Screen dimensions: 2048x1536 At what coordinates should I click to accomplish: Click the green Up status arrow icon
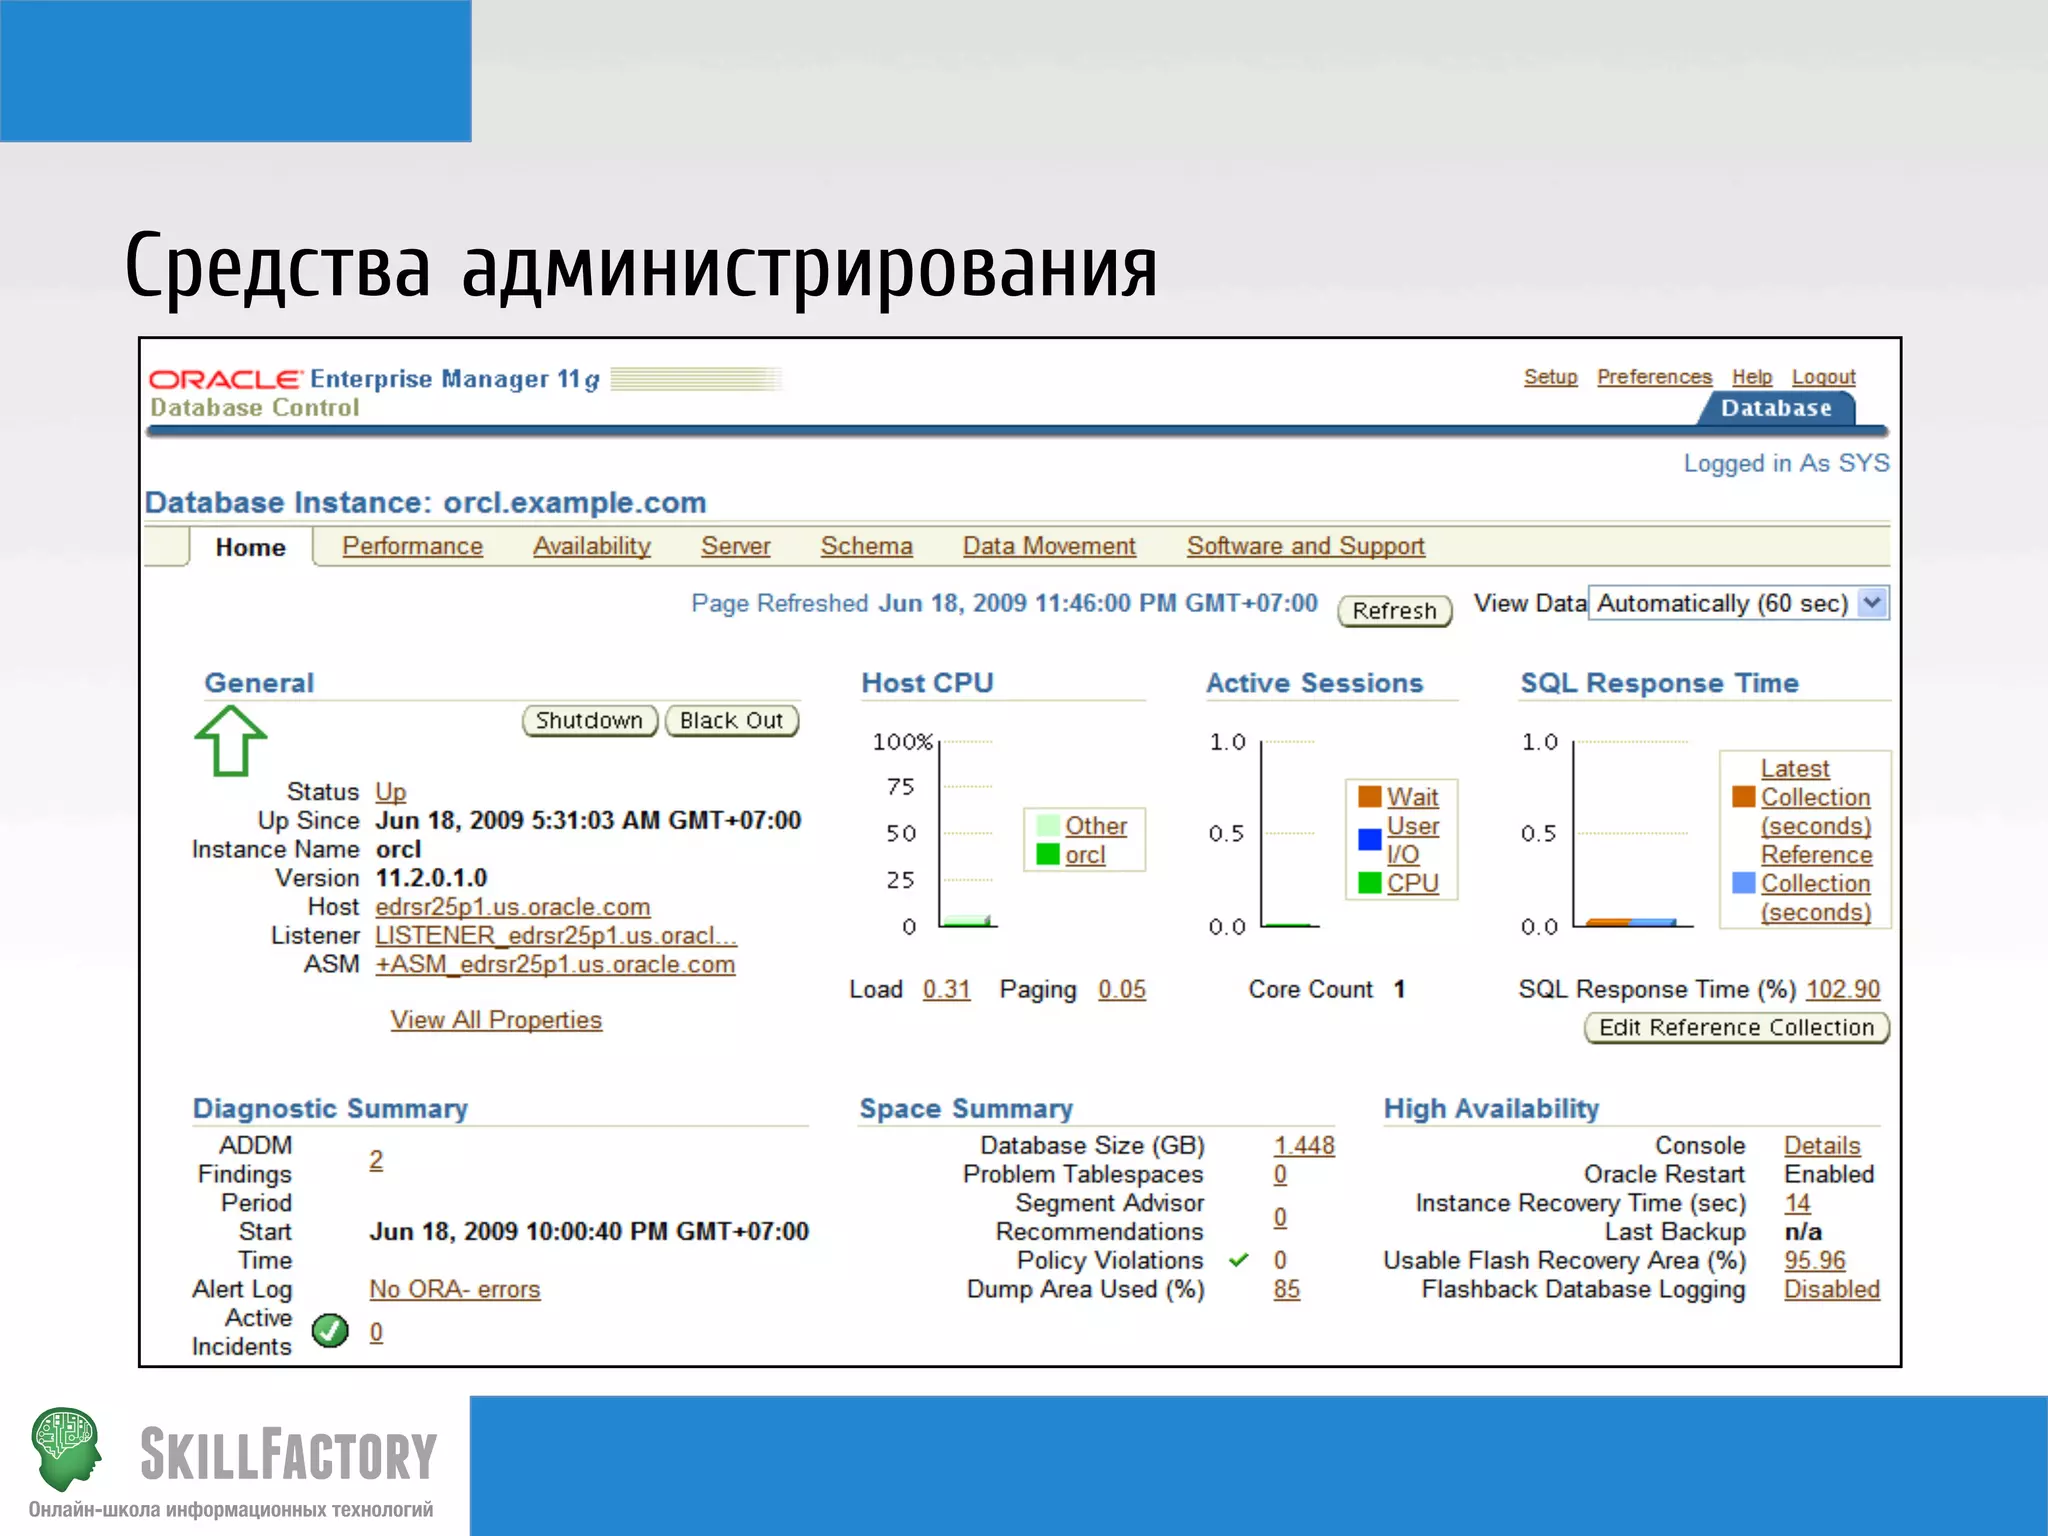[x=231, y=740]
